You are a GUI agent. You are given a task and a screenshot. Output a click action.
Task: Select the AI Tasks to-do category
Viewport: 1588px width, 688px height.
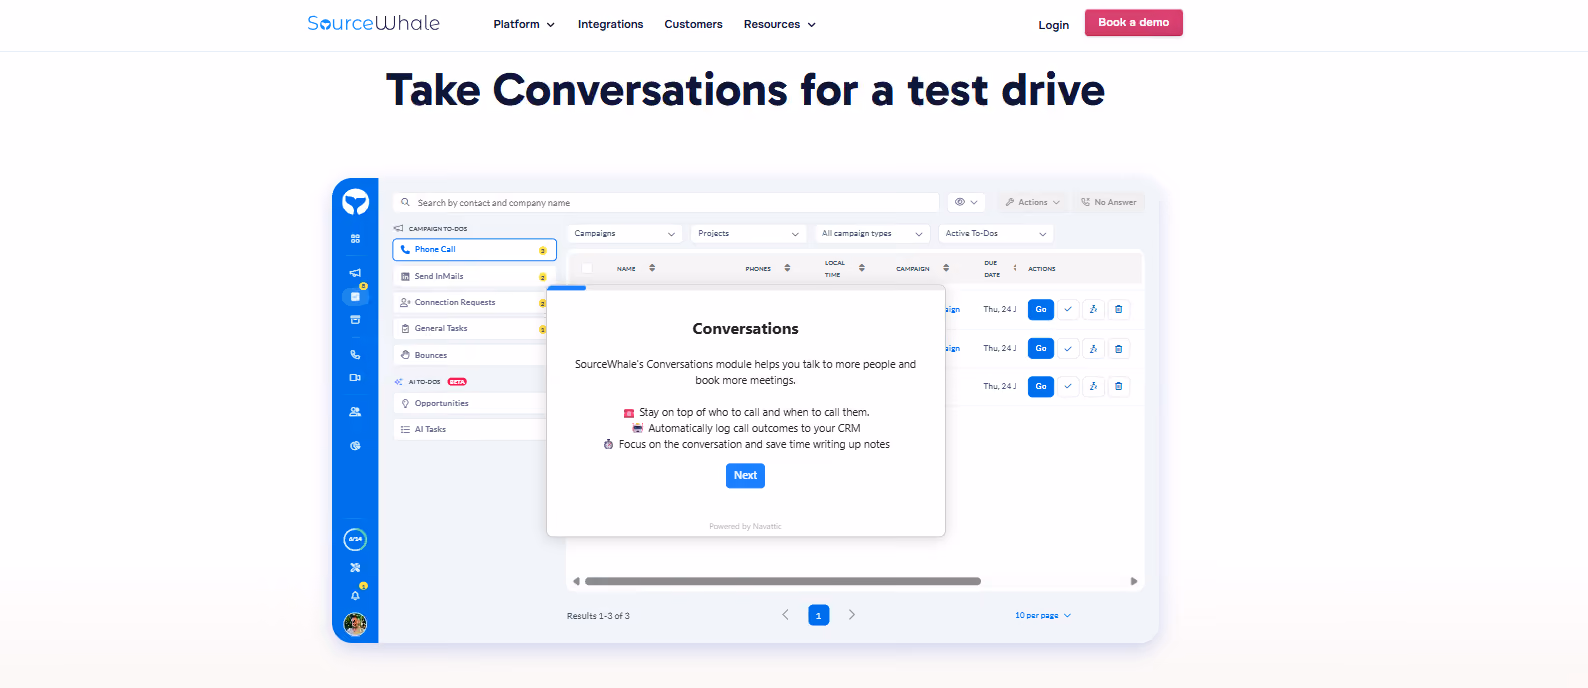471,429
